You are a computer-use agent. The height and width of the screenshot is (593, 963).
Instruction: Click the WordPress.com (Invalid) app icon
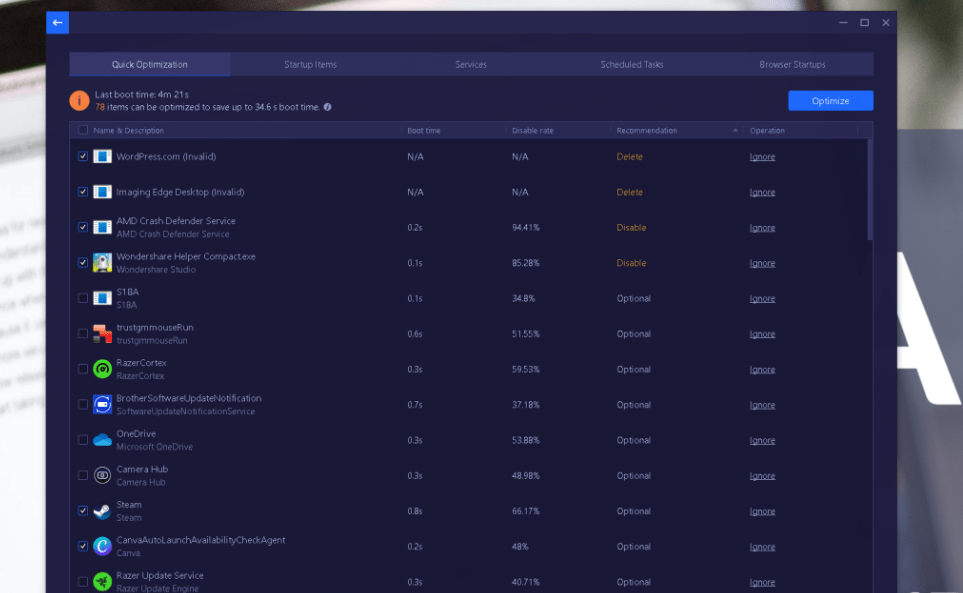coord(103,157)
